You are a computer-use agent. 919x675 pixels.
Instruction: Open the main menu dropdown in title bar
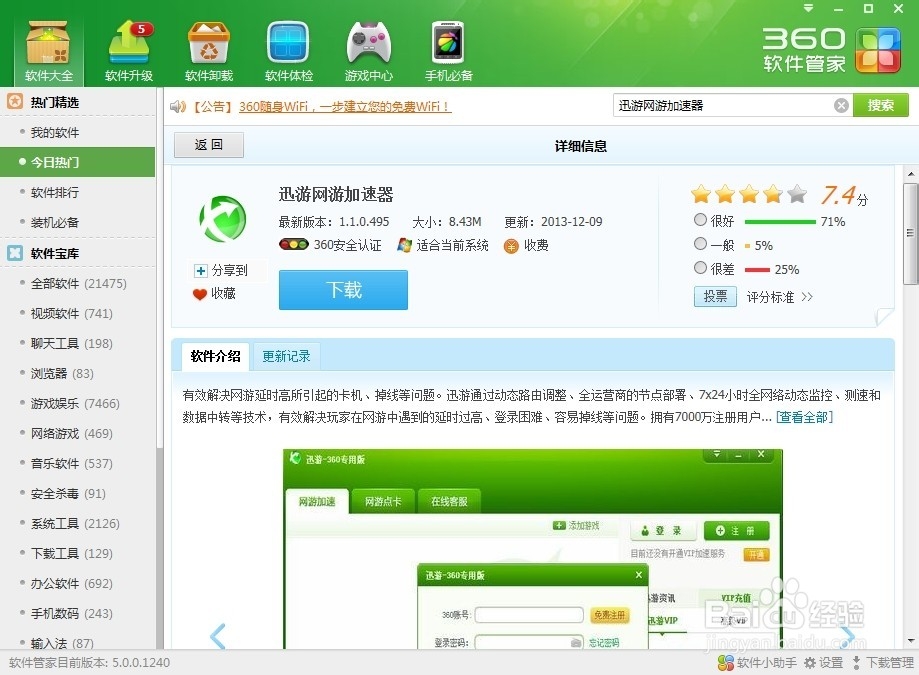tap(809, 8)
